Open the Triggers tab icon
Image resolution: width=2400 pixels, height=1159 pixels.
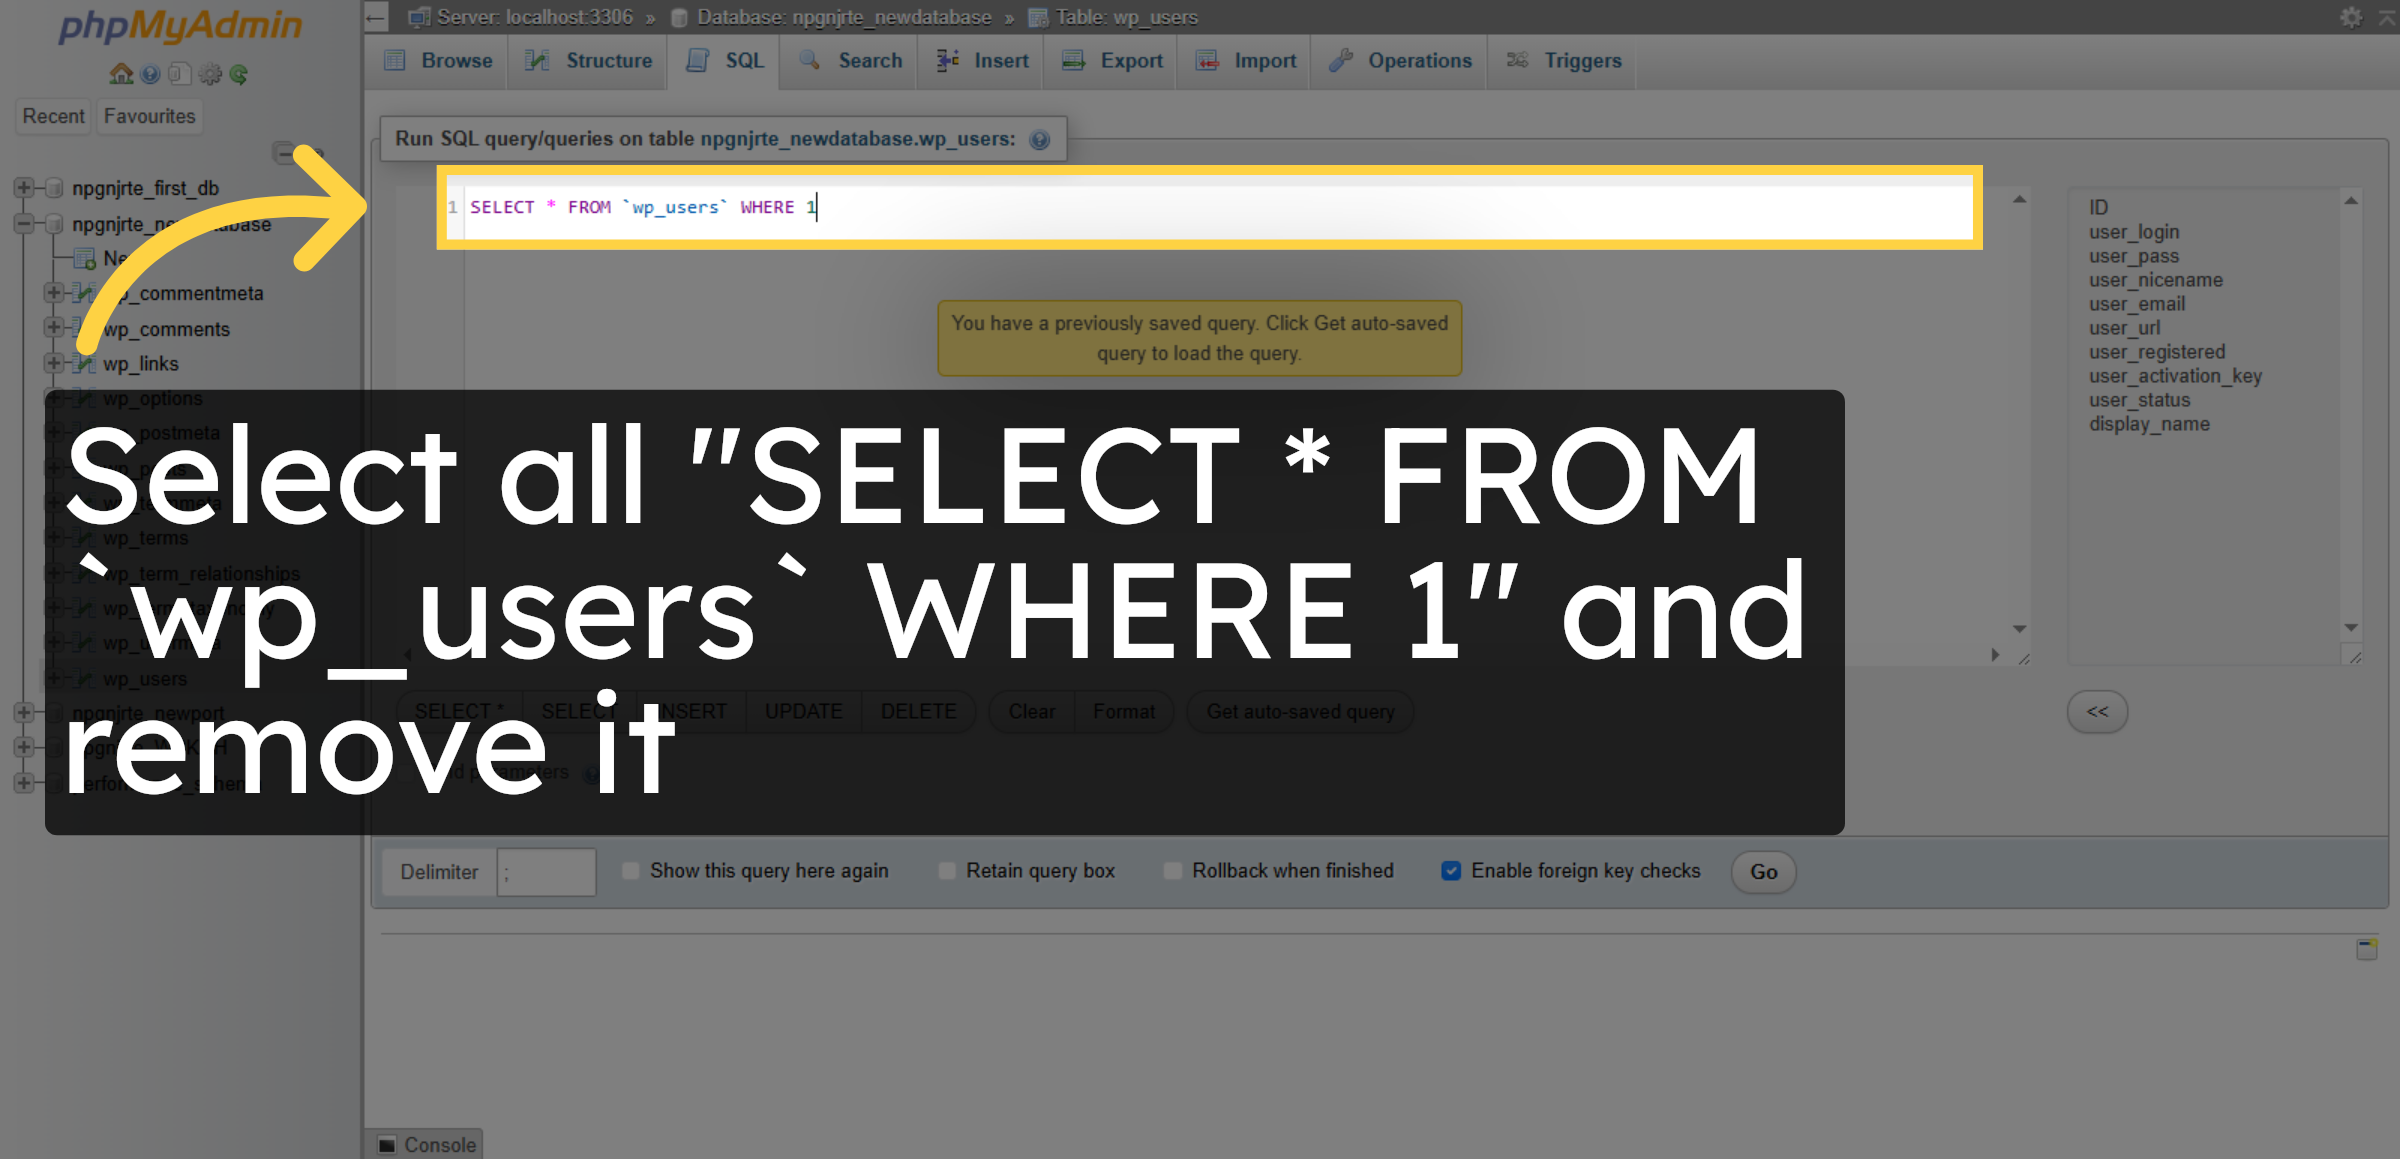click(x=1517, y=60)
